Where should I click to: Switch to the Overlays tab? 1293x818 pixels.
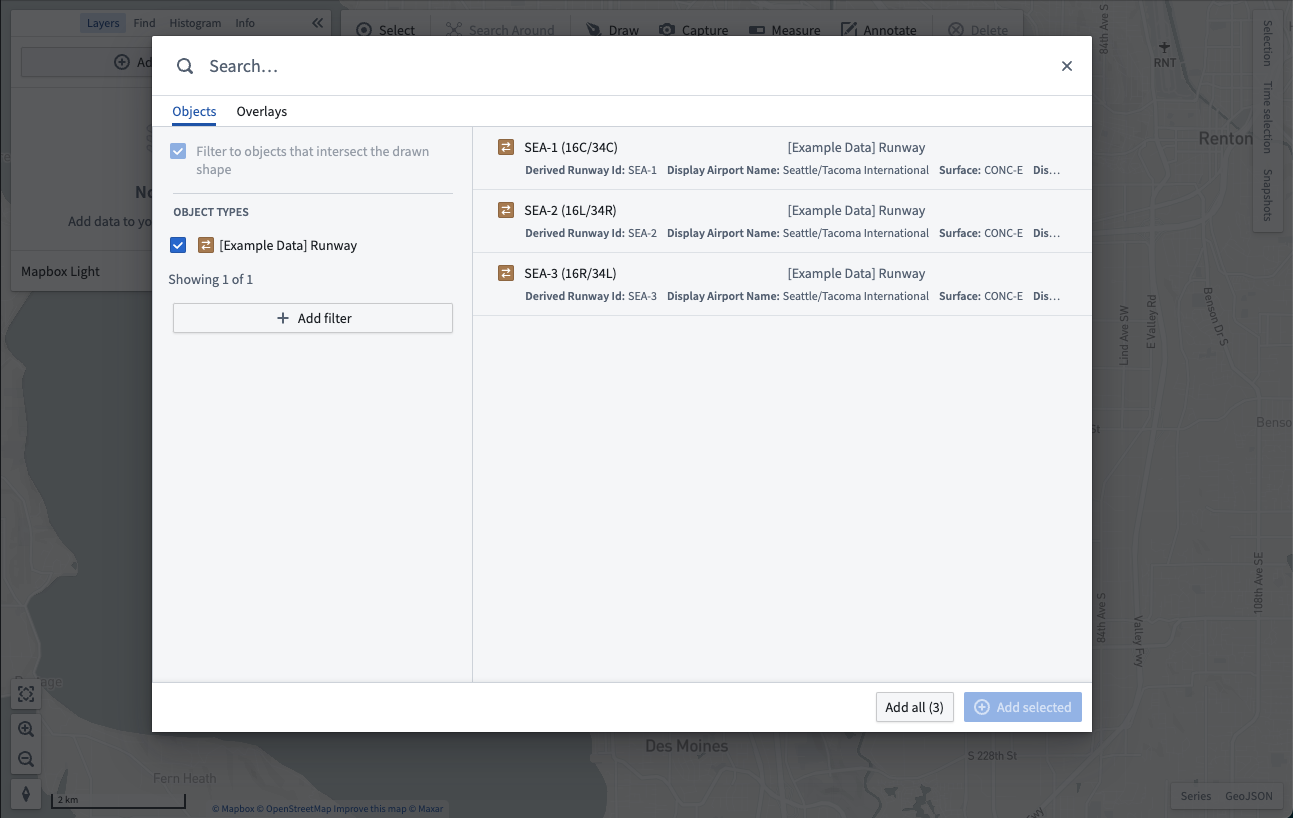coord(262,111)
